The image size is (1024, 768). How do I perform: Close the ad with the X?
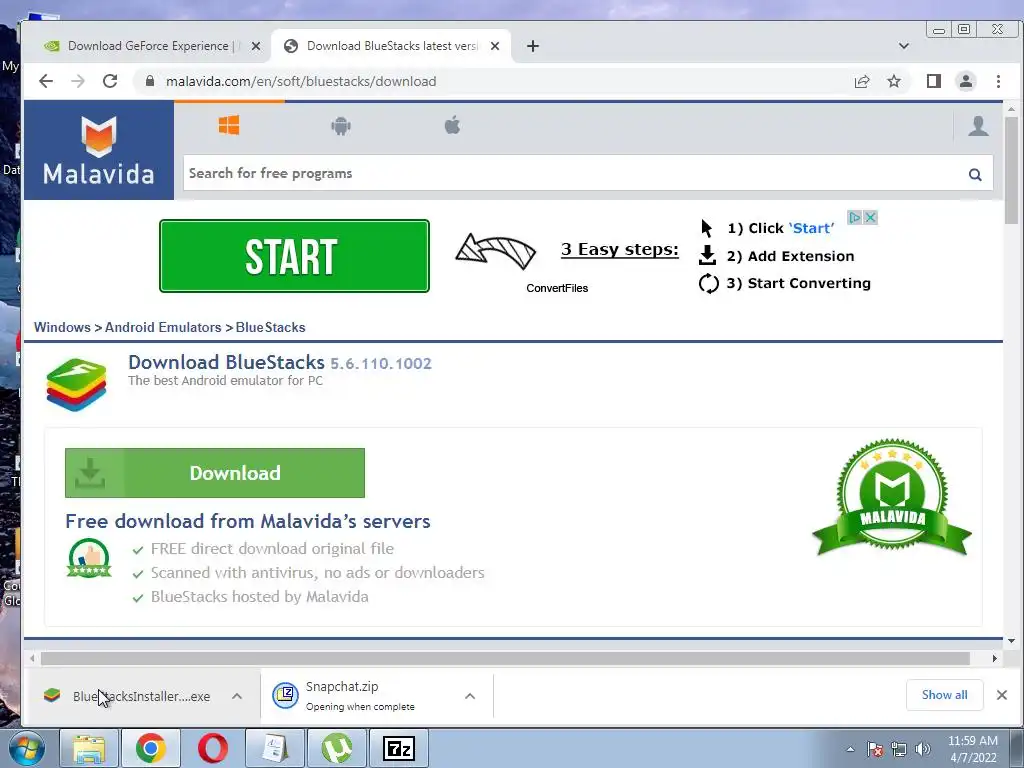(870, 217)
